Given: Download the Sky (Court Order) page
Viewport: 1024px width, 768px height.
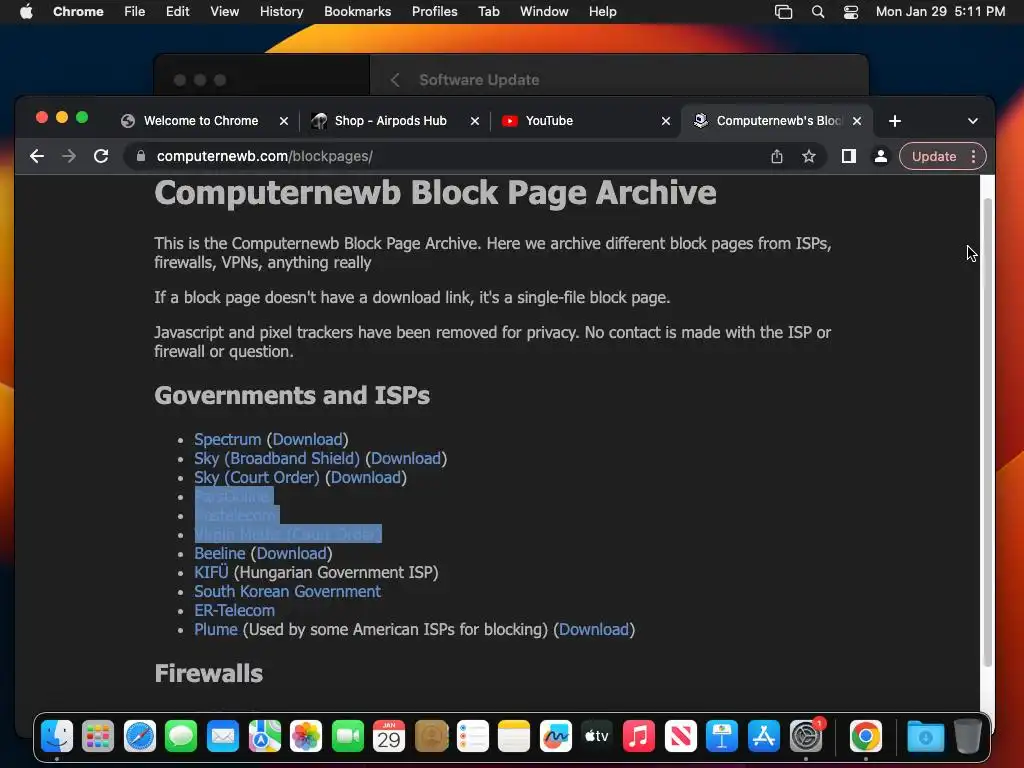Looking at the screenshot, I should point(366,477).
